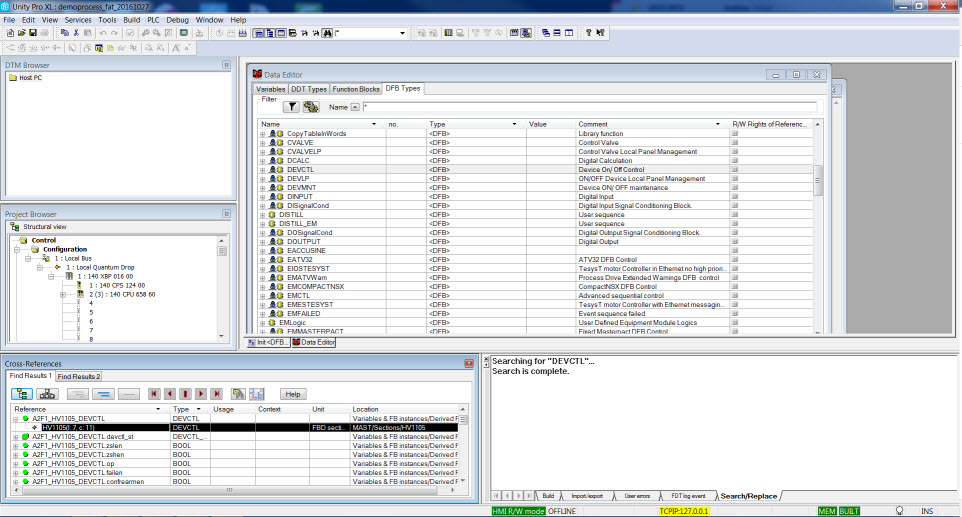
Task: Toggle R/W rights checkbox for DINPUT row
Action: point(734,197)
